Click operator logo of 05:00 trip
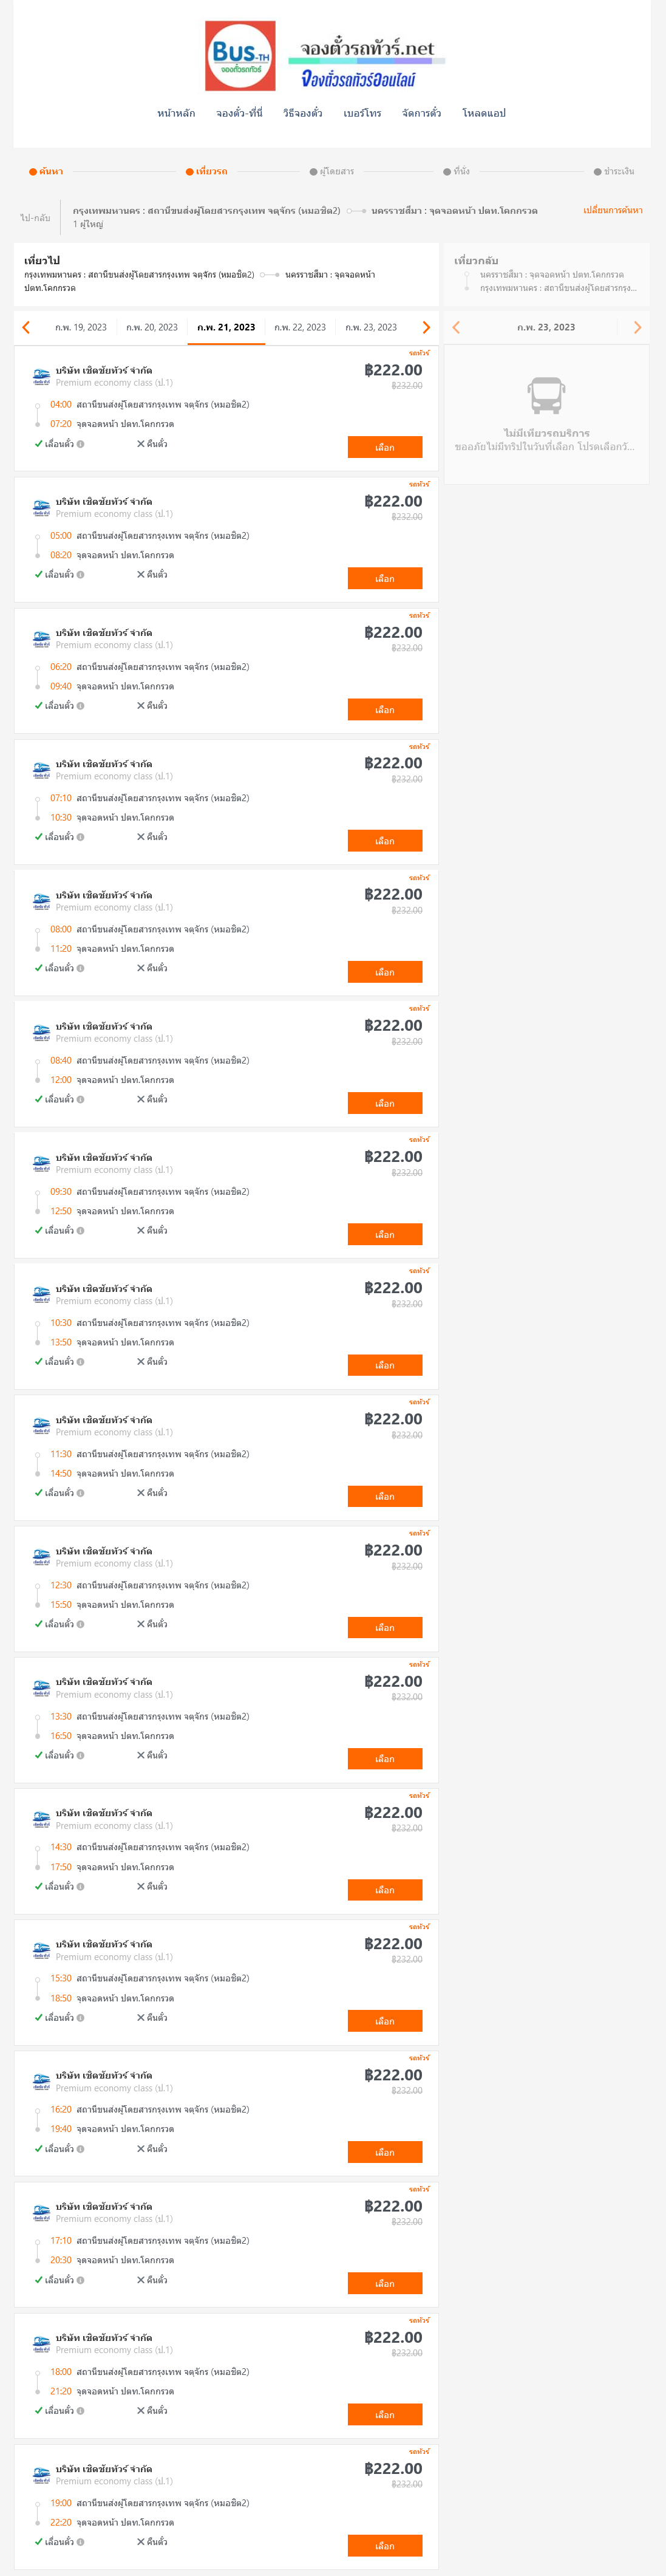The width and height of the screenshot is (666, 2576). click(41, 508)
